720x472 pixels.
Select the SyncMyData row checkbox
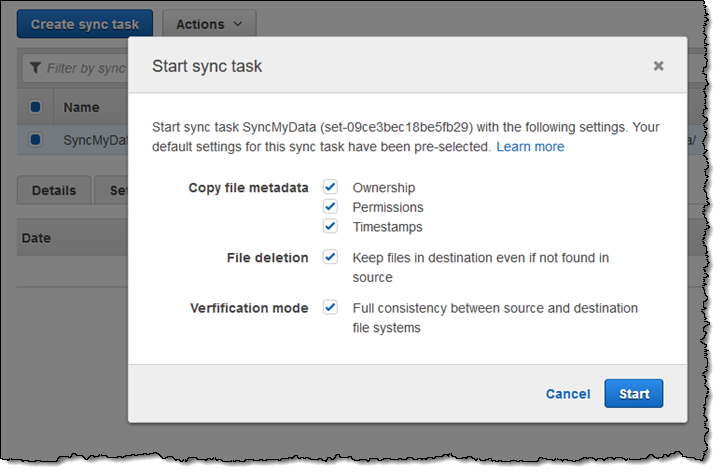coord(35,140)
